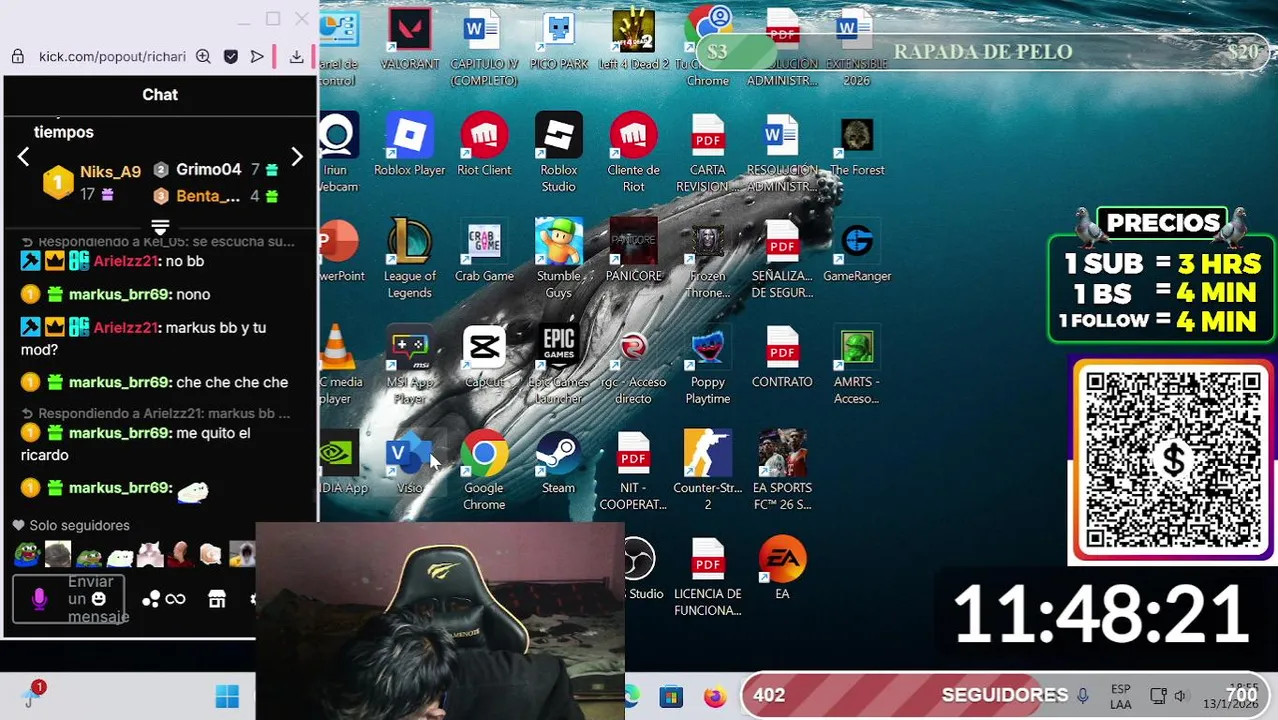Image resolution: width=1278 pixels, height=720 pixels.
Task: Open the chat shop icon
Action: 217,599
